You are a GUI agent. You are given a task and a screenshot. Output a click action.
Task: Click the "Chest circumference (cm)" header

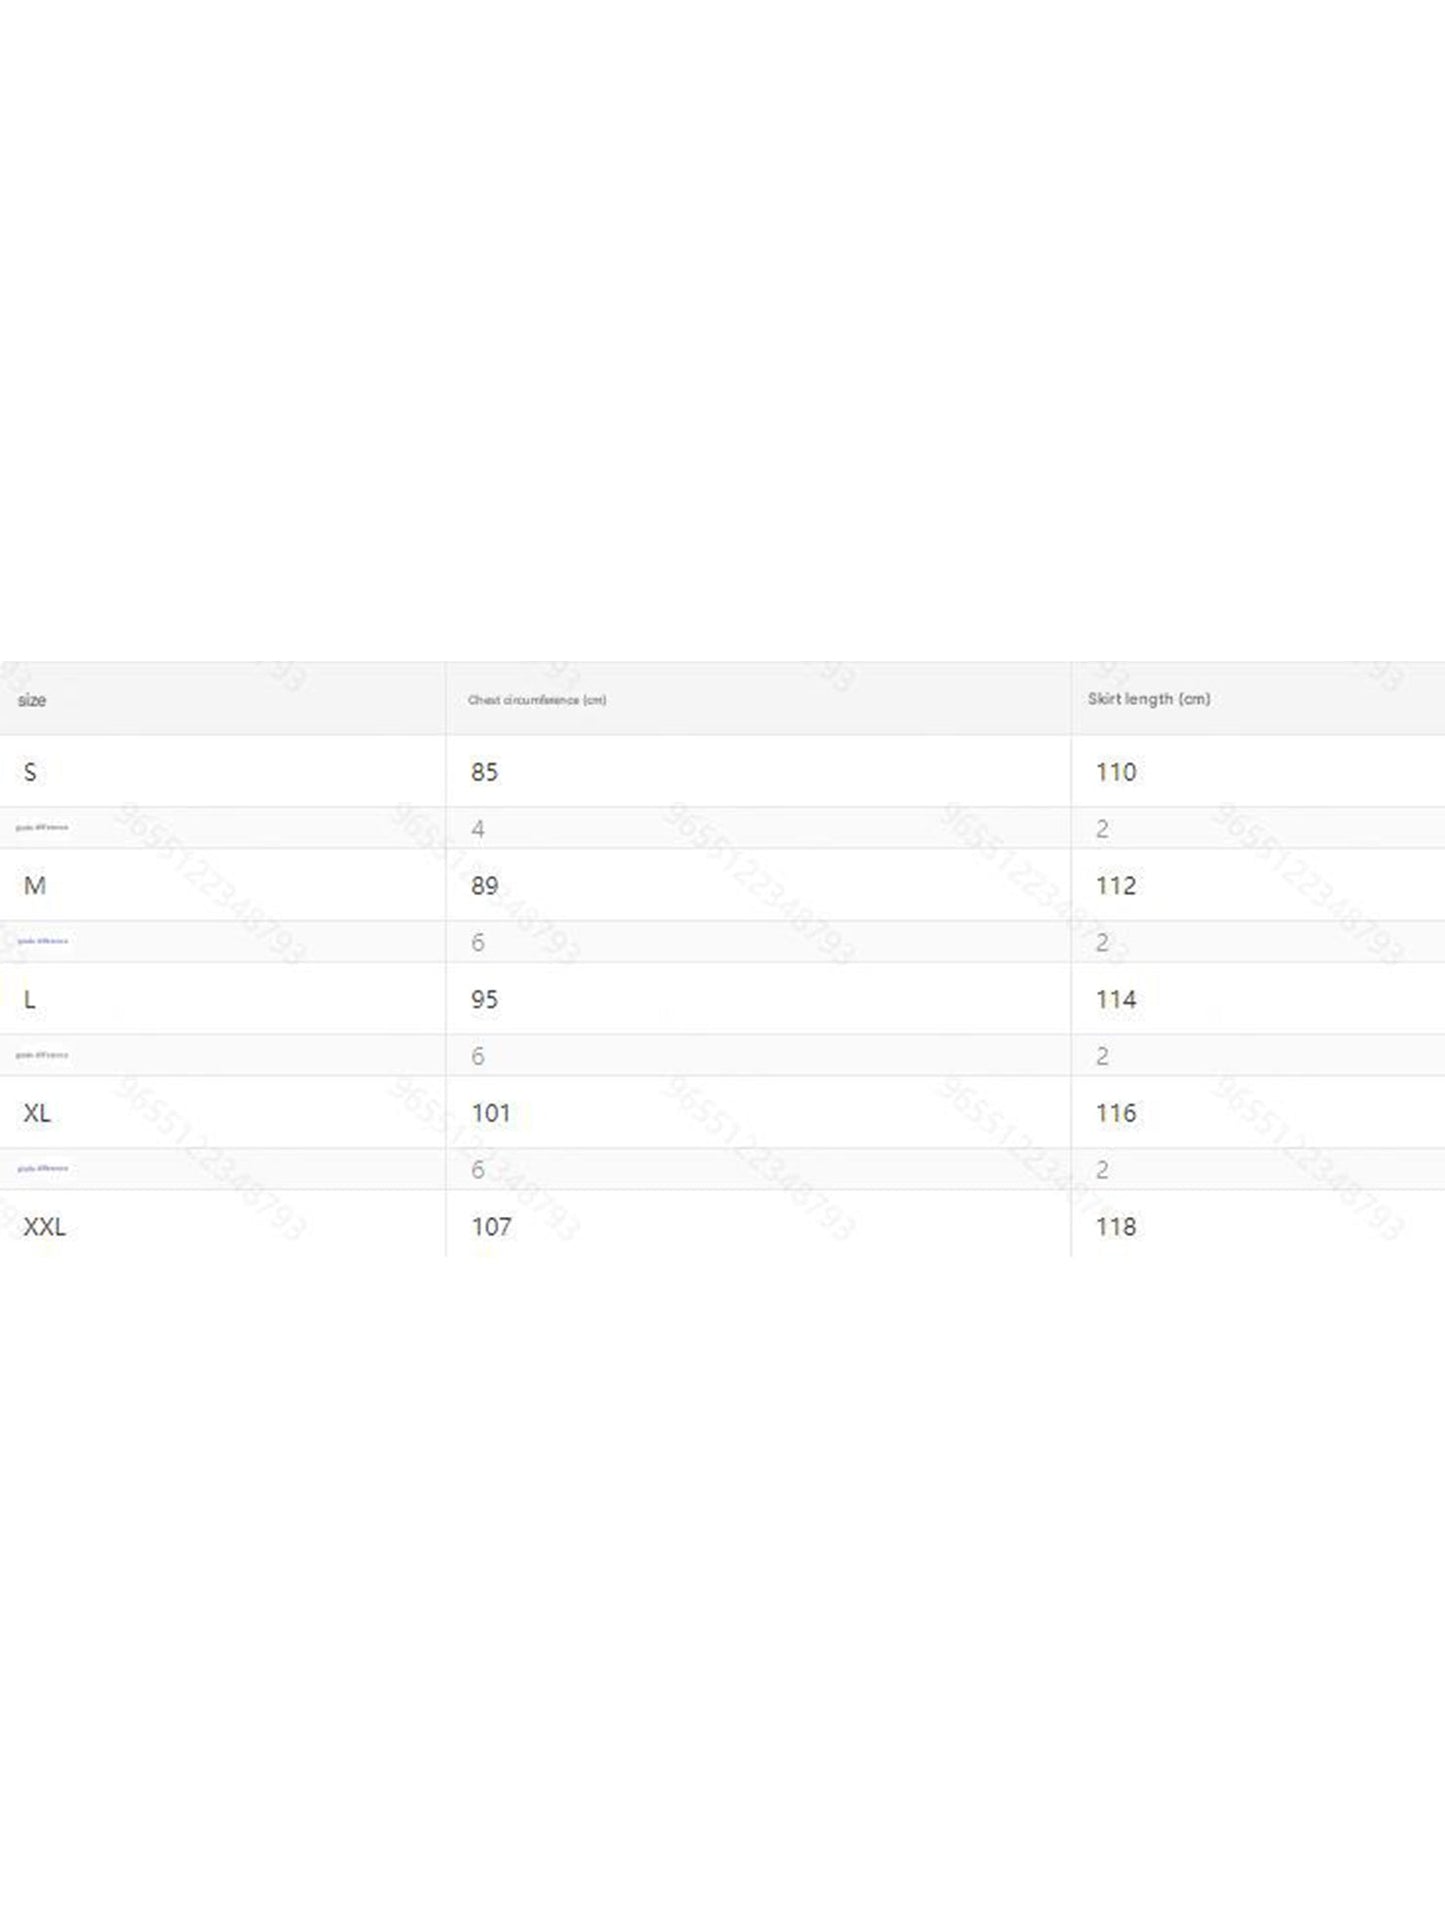537,700
